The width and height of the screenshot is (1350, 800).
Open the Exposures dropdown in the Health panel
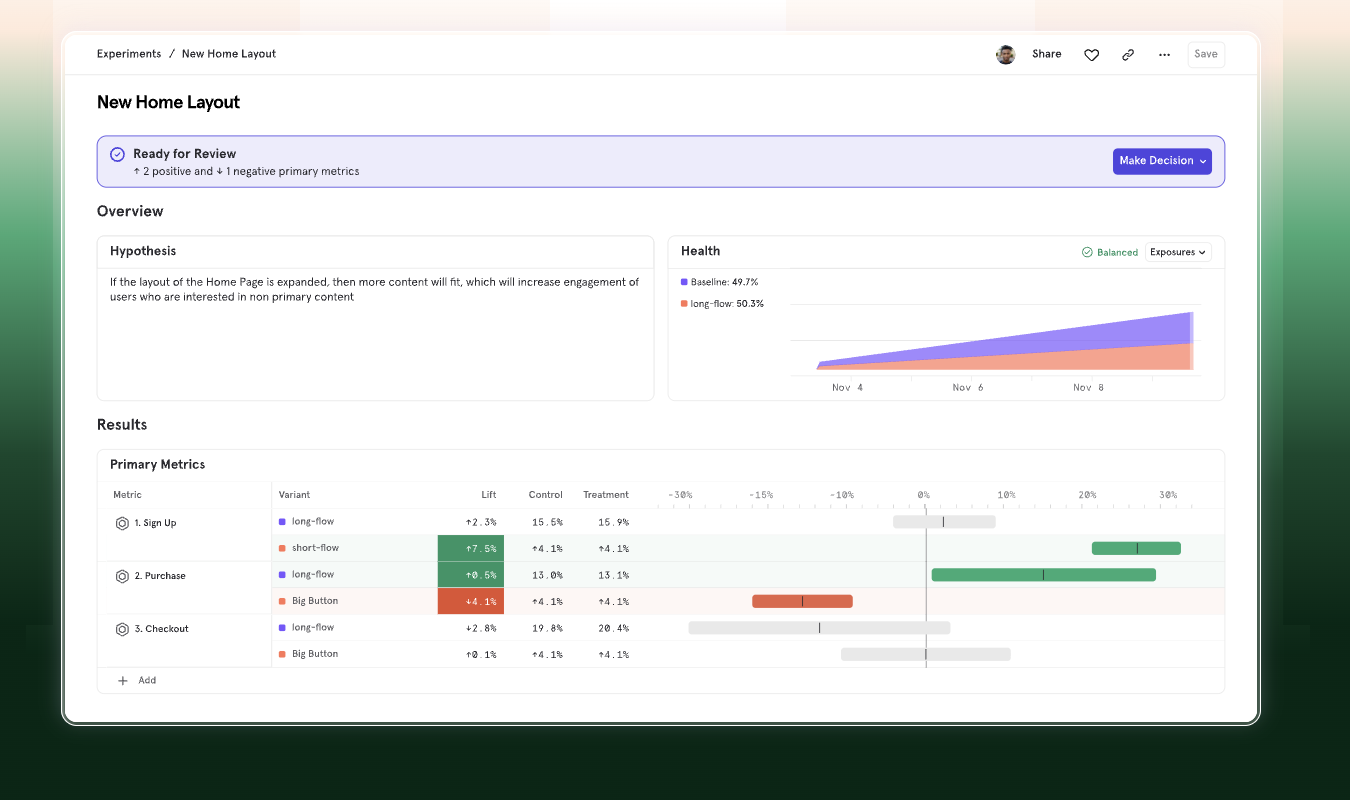tap(1177, 252)
